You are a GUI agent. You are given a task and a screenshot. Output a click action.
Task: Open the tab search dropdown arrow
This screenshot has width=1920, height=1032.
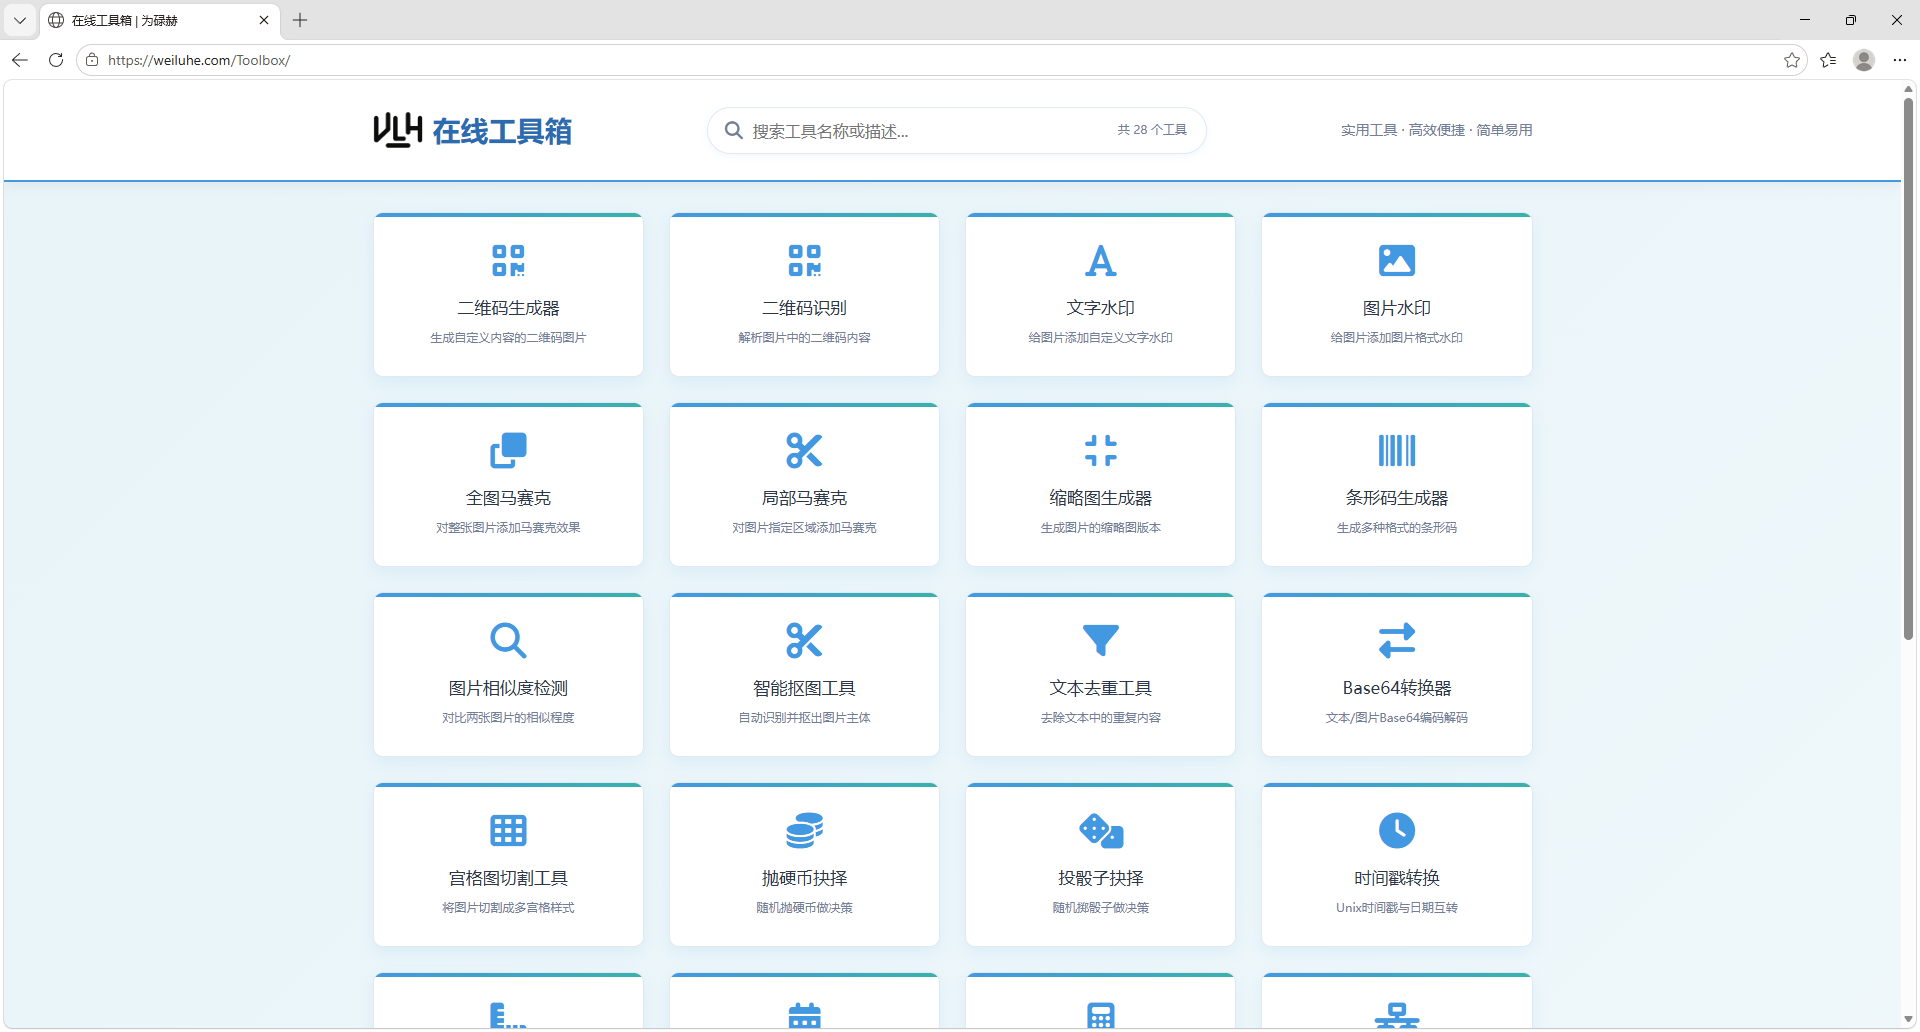(x=19, y=20)
